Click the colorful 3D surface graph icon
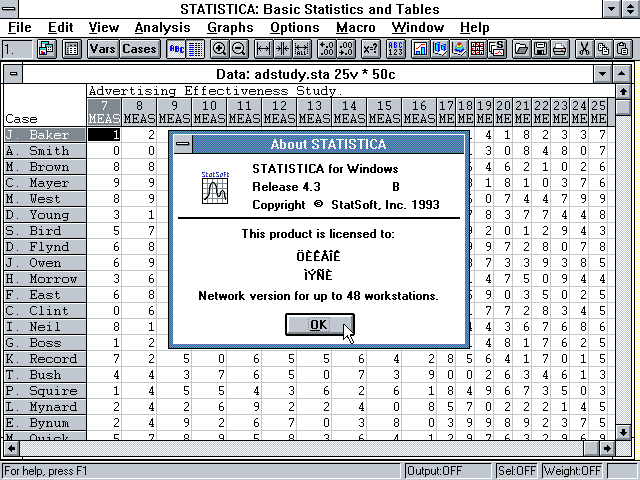The height and width of the screenshot is (480, 640). pos(459,49)
